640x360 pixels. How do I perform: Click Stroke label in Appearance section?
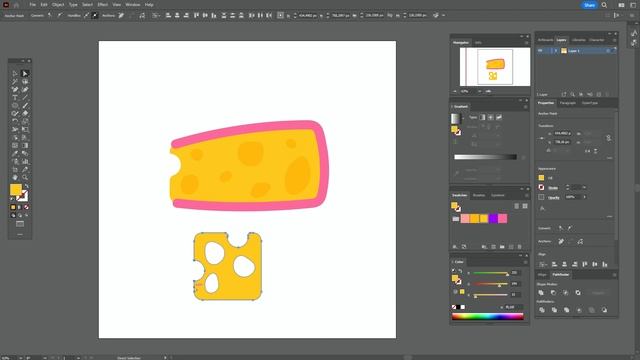tap(553, 188)
